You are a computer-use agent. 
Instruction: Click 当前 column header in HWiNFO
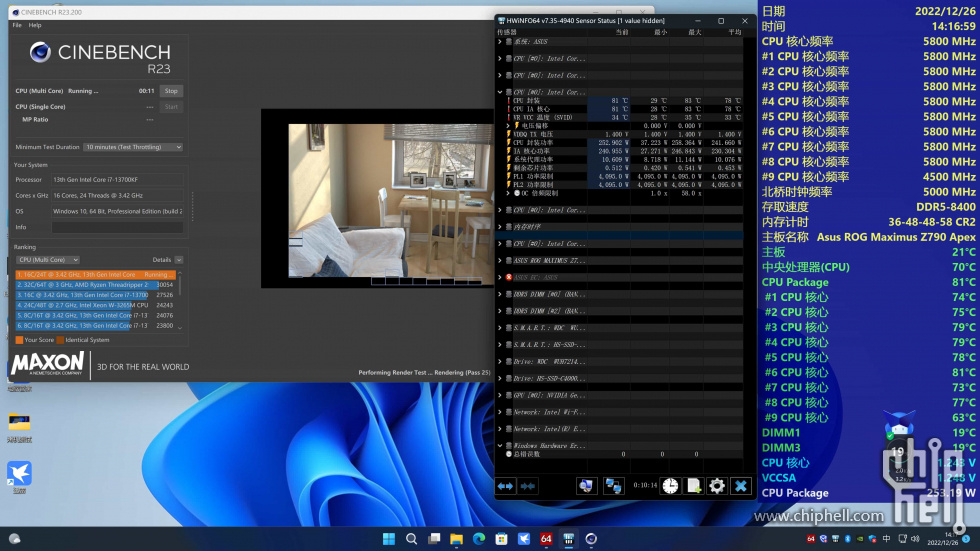622,32
